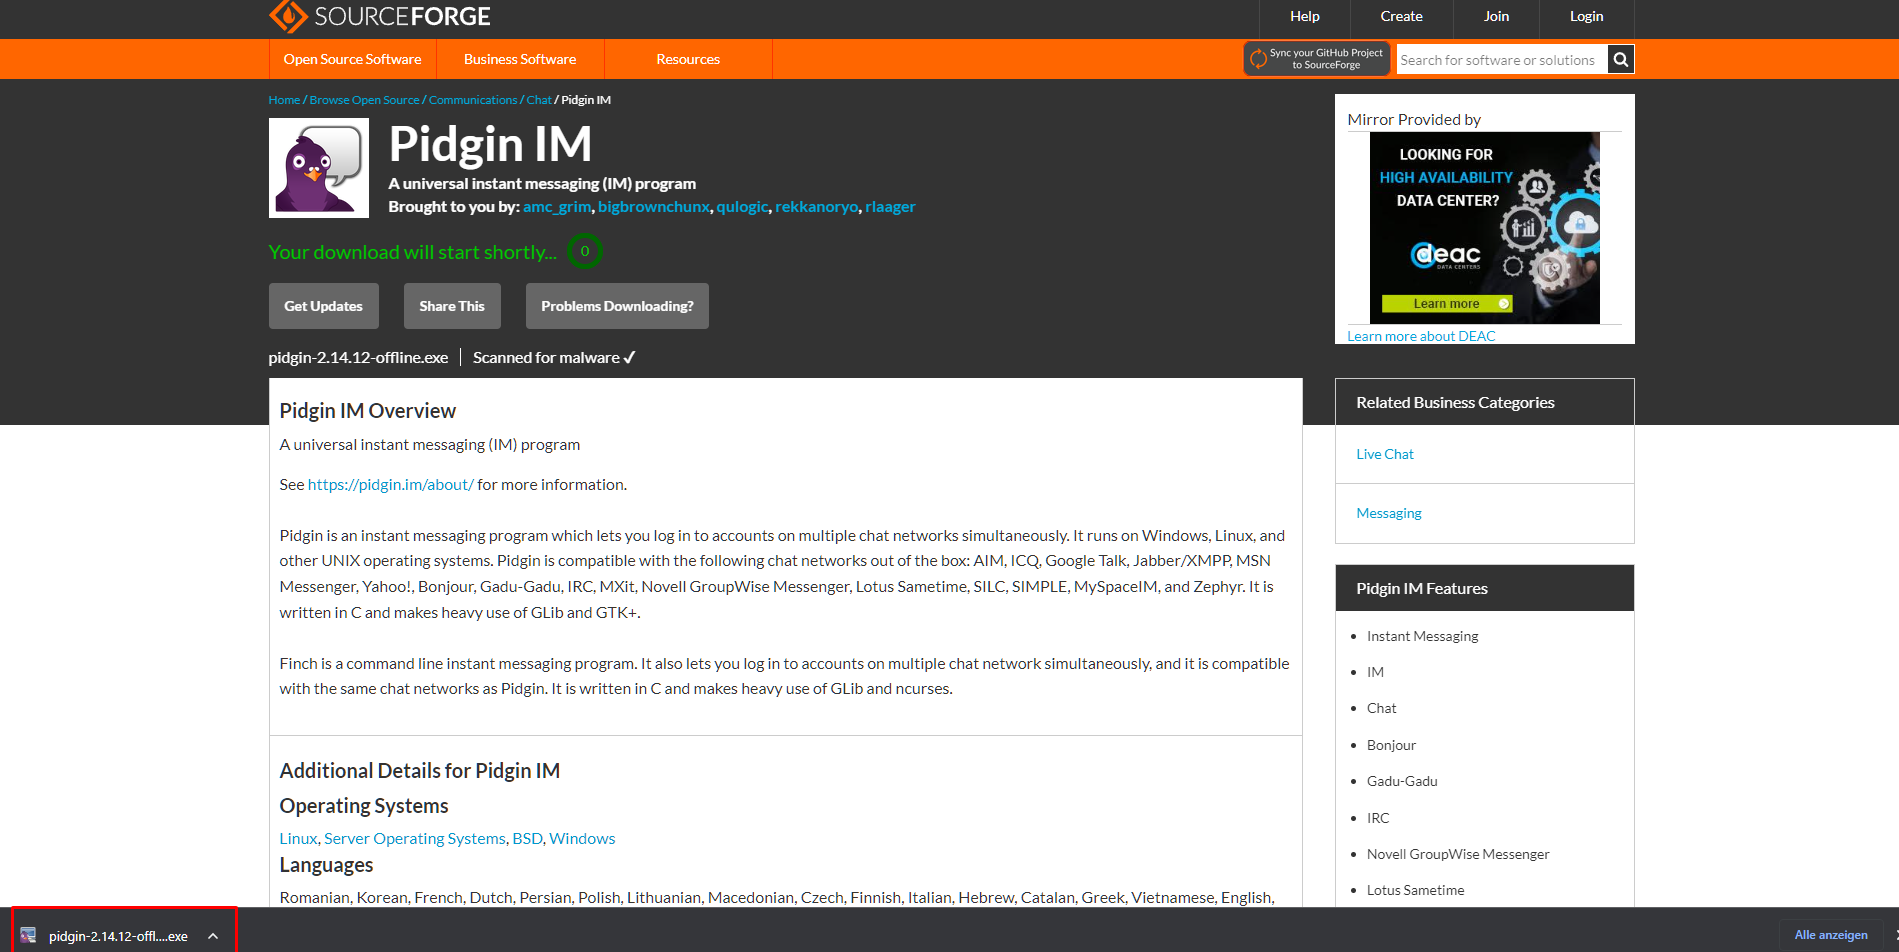Click Learn more in the DEAC ad
The width and height of the screenshot is (1899, 952).
1446,304
